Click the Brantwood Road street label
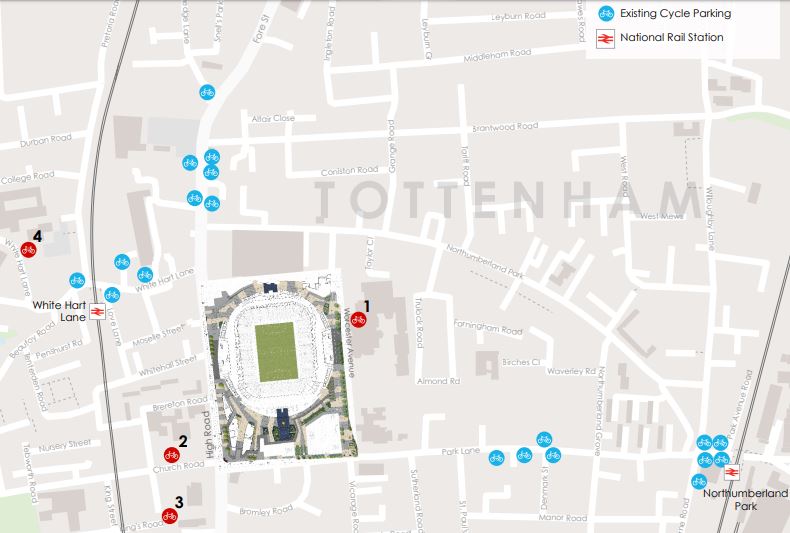790x533 pixels. click(505, 127)
